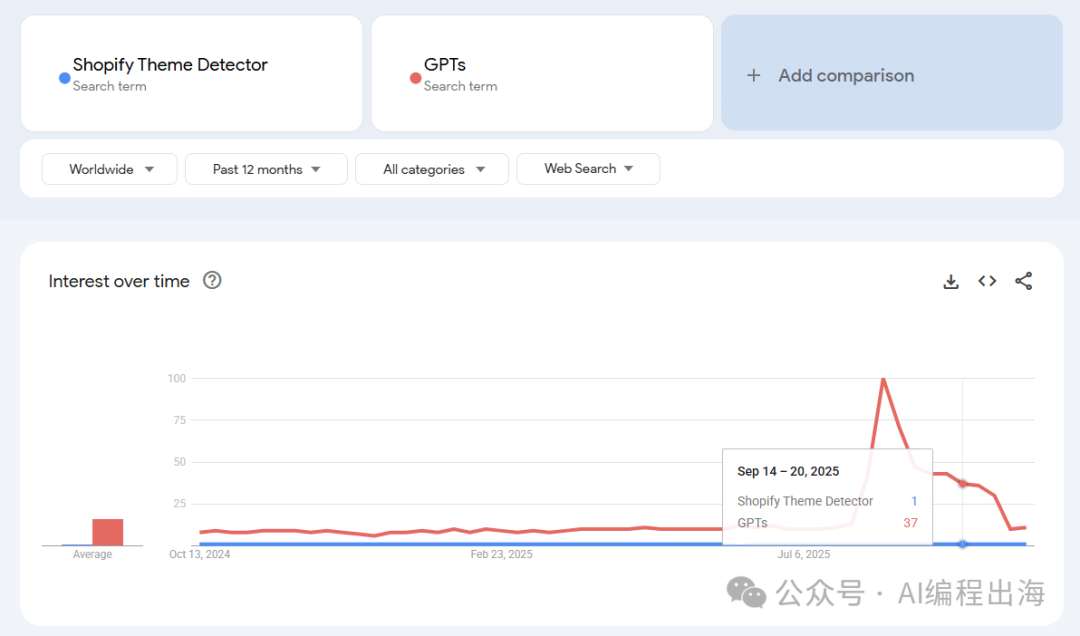Download the interest over time CSV
The image size is (1080, 636).
(951, 282)
